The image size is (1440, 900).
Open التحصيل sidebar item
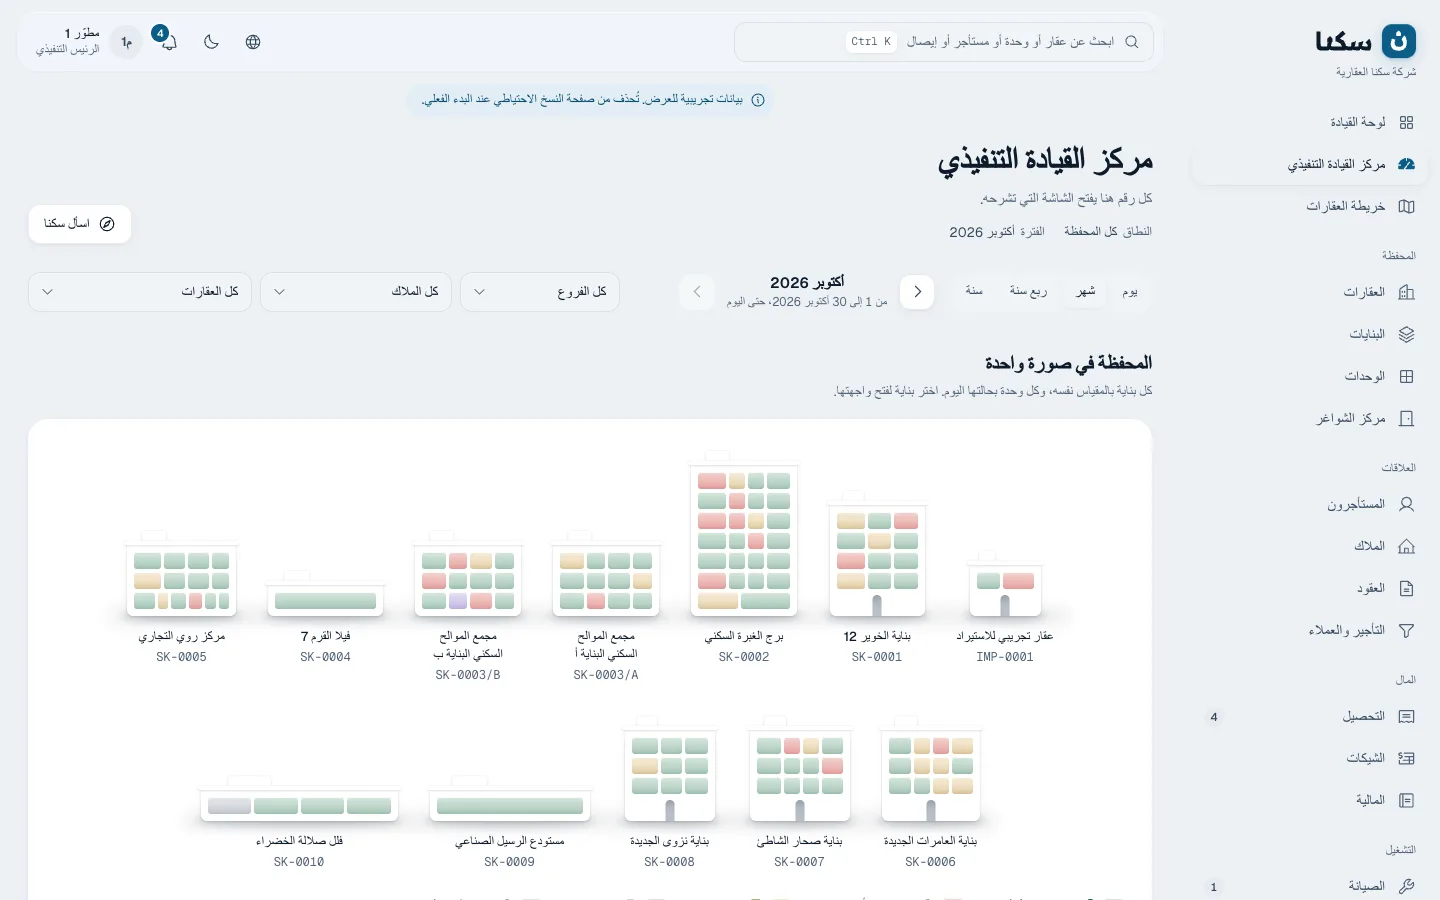click(x=1310, y=716)
